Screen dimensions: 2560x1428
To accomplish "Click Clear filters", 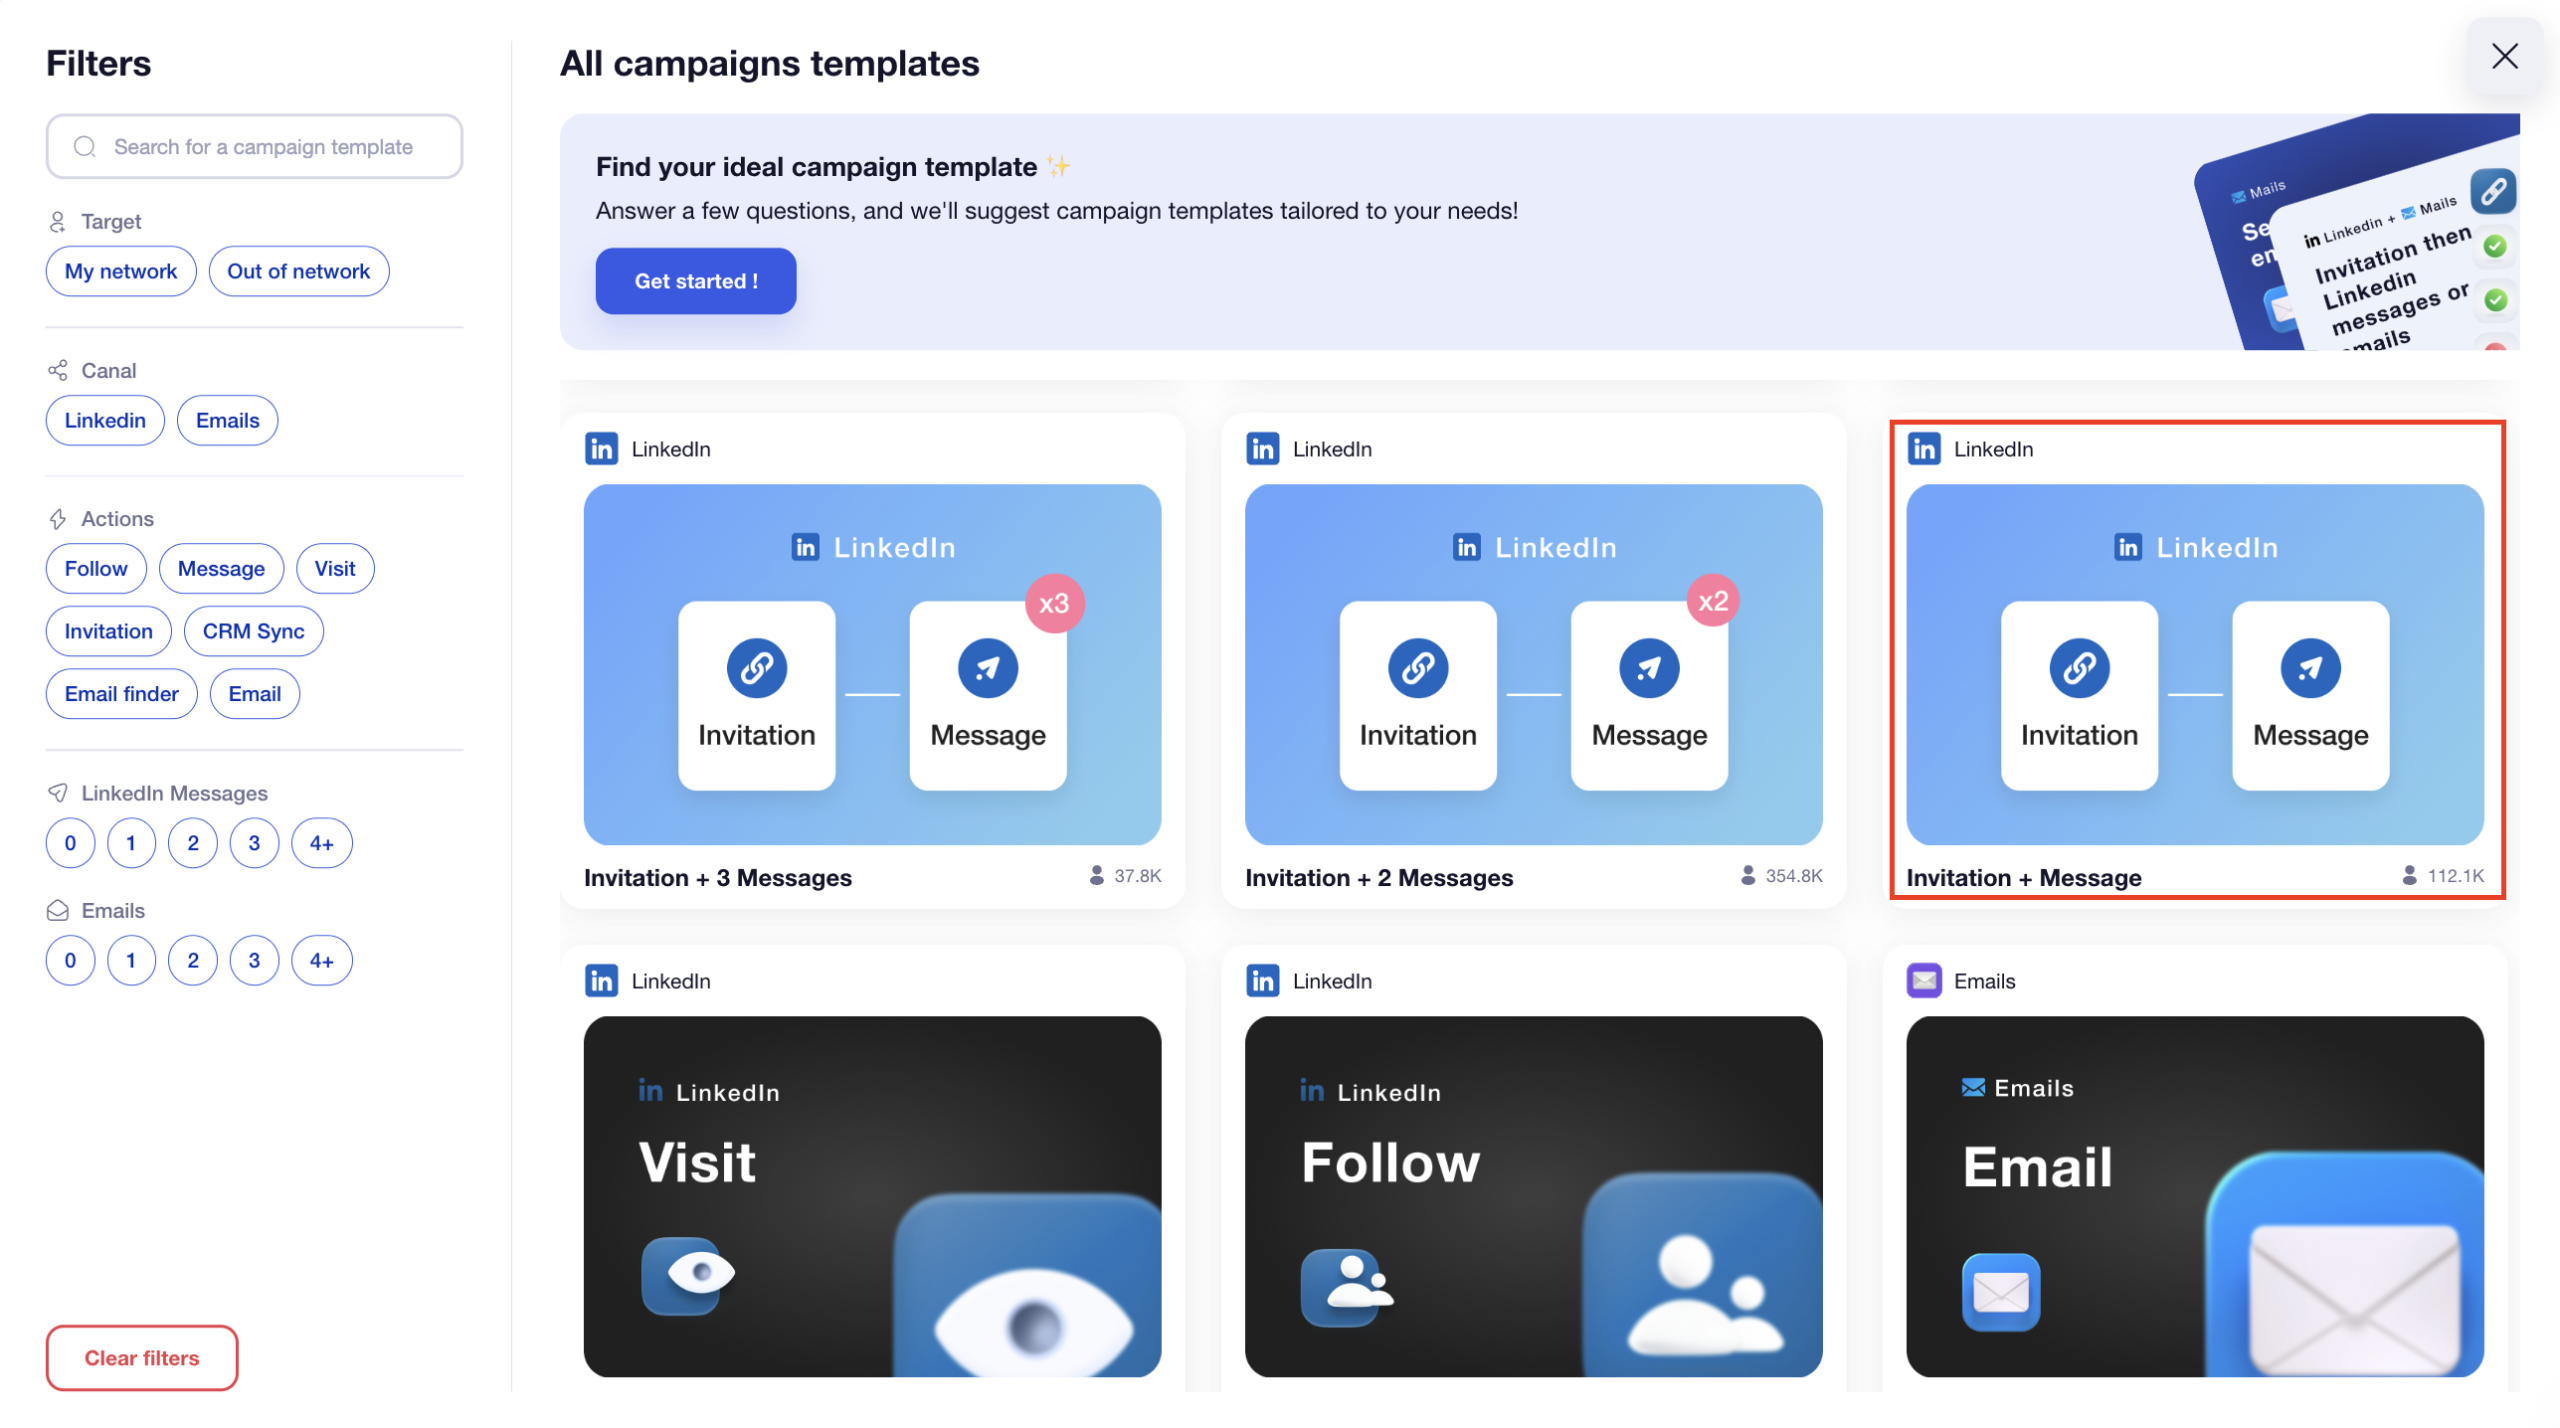I will click(x=141, y=1357).
